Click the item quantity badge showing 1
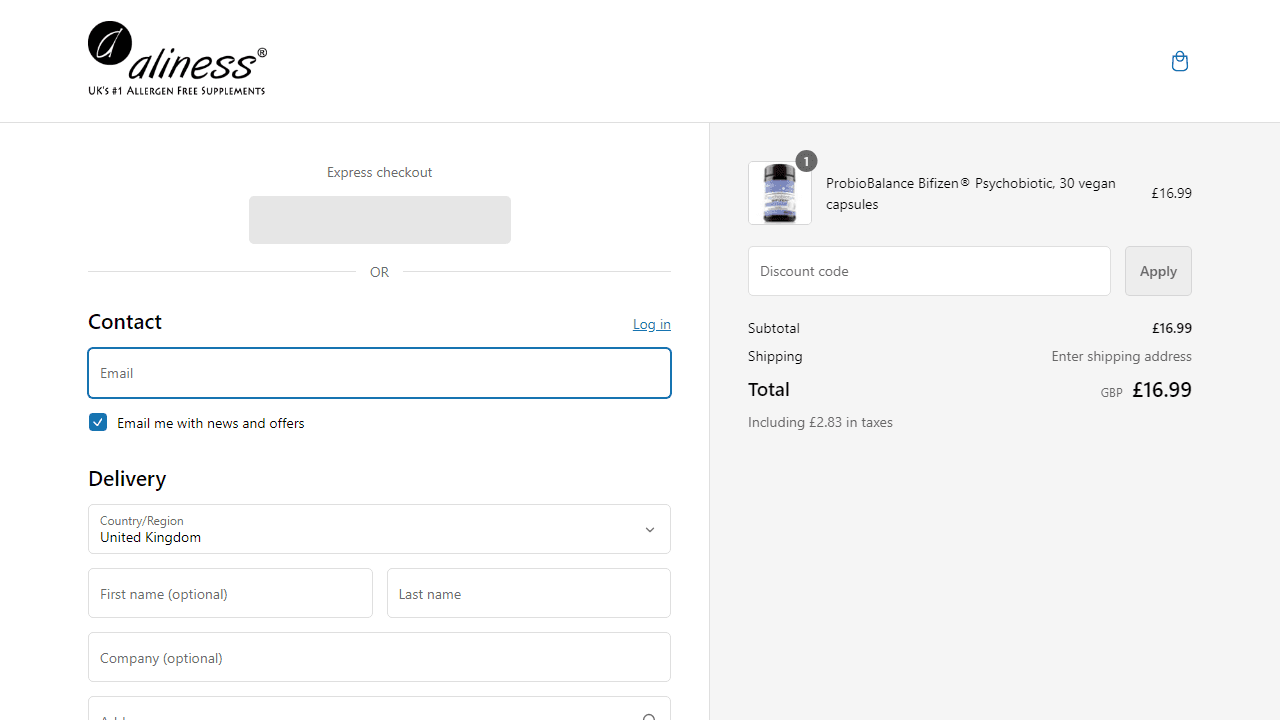Screen dimensions: 1280x720 (806, 161)
